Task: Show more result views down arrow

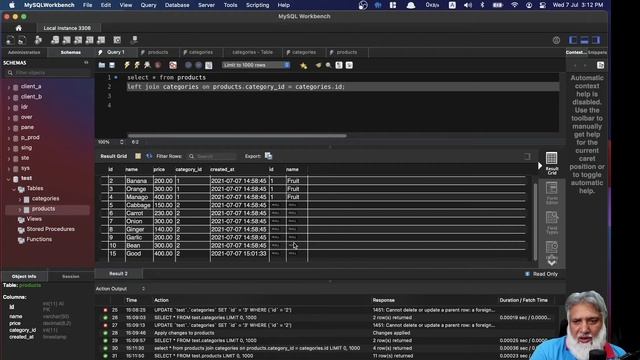Action: 551,262
